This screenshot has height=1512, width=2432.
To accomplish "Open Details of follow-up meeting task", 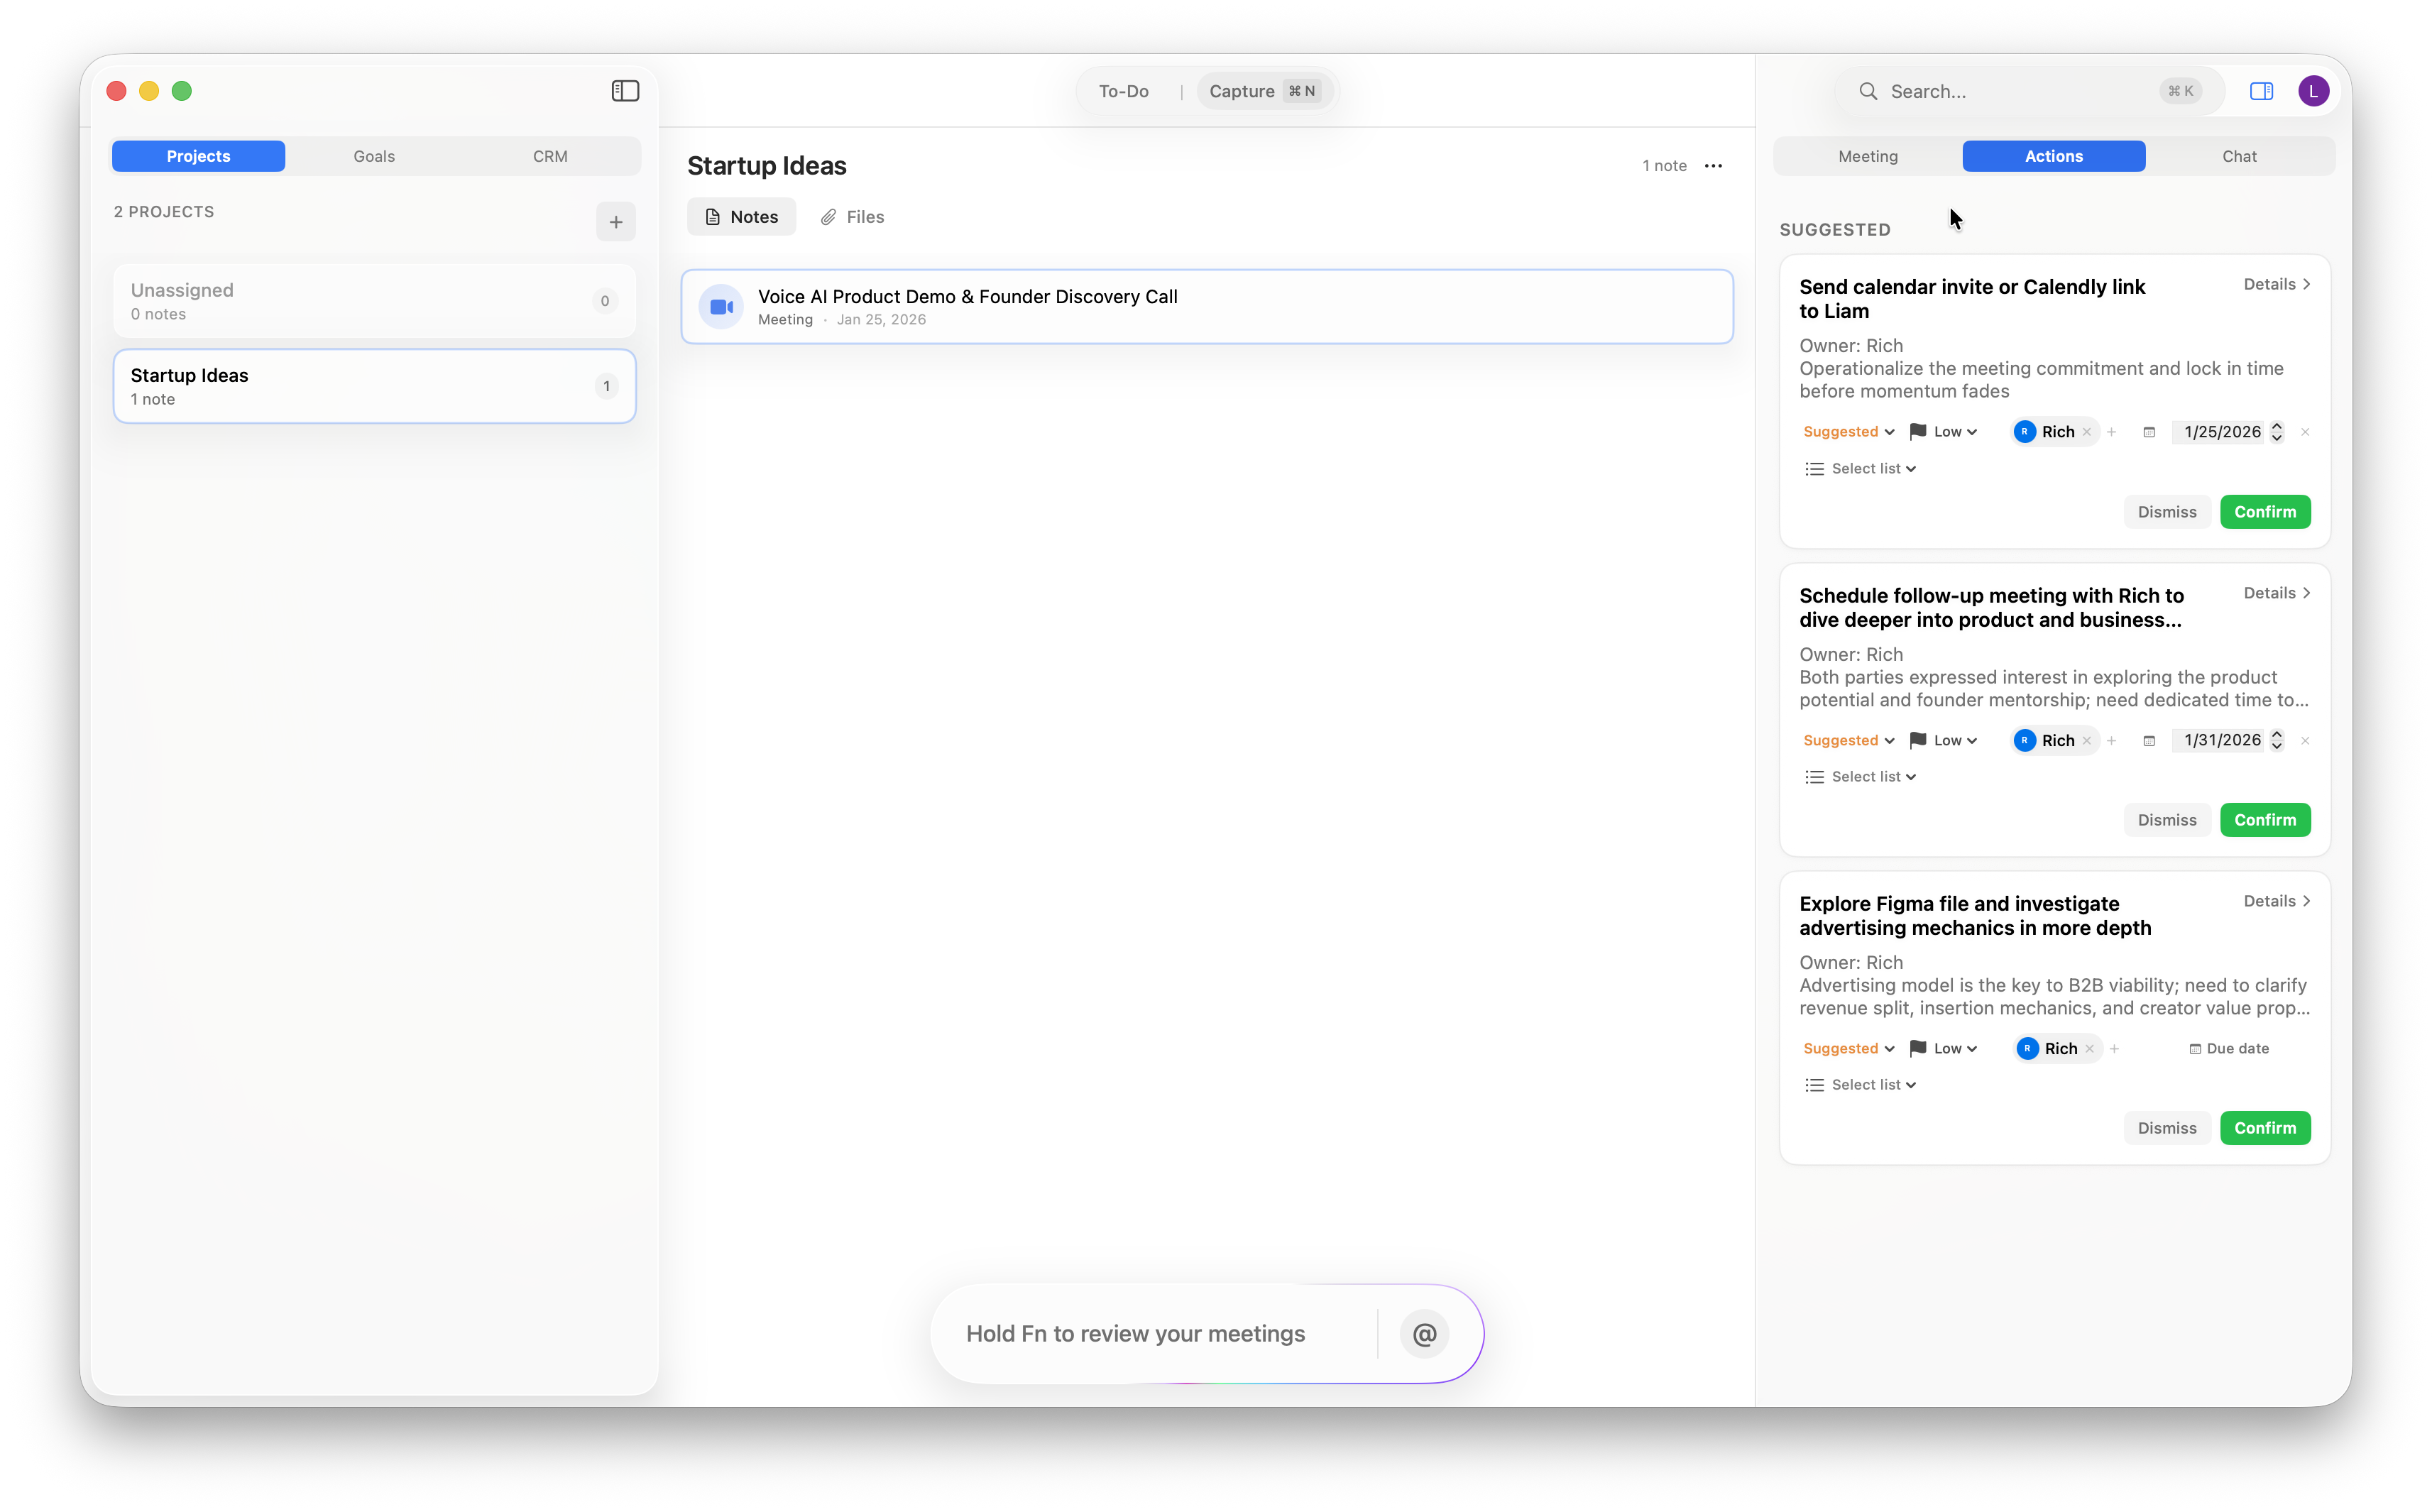I will [x=2276, y=593].
